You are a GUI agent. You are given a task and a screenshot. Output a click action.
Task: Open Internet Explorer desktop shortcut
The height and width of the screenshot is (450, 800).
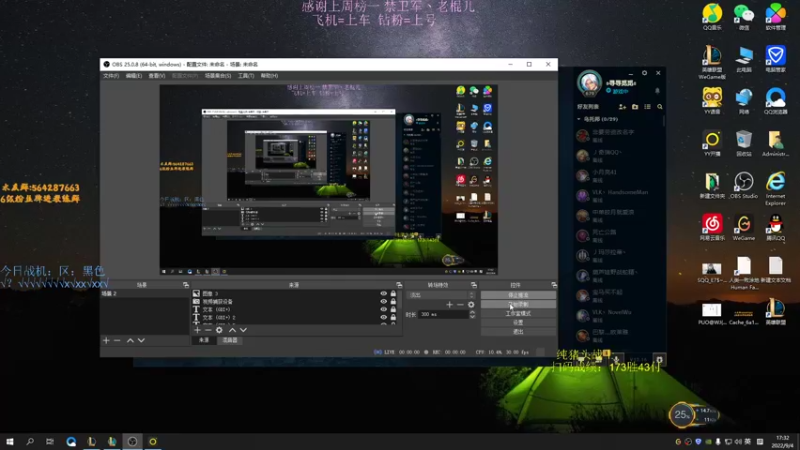tap(776, 188)
